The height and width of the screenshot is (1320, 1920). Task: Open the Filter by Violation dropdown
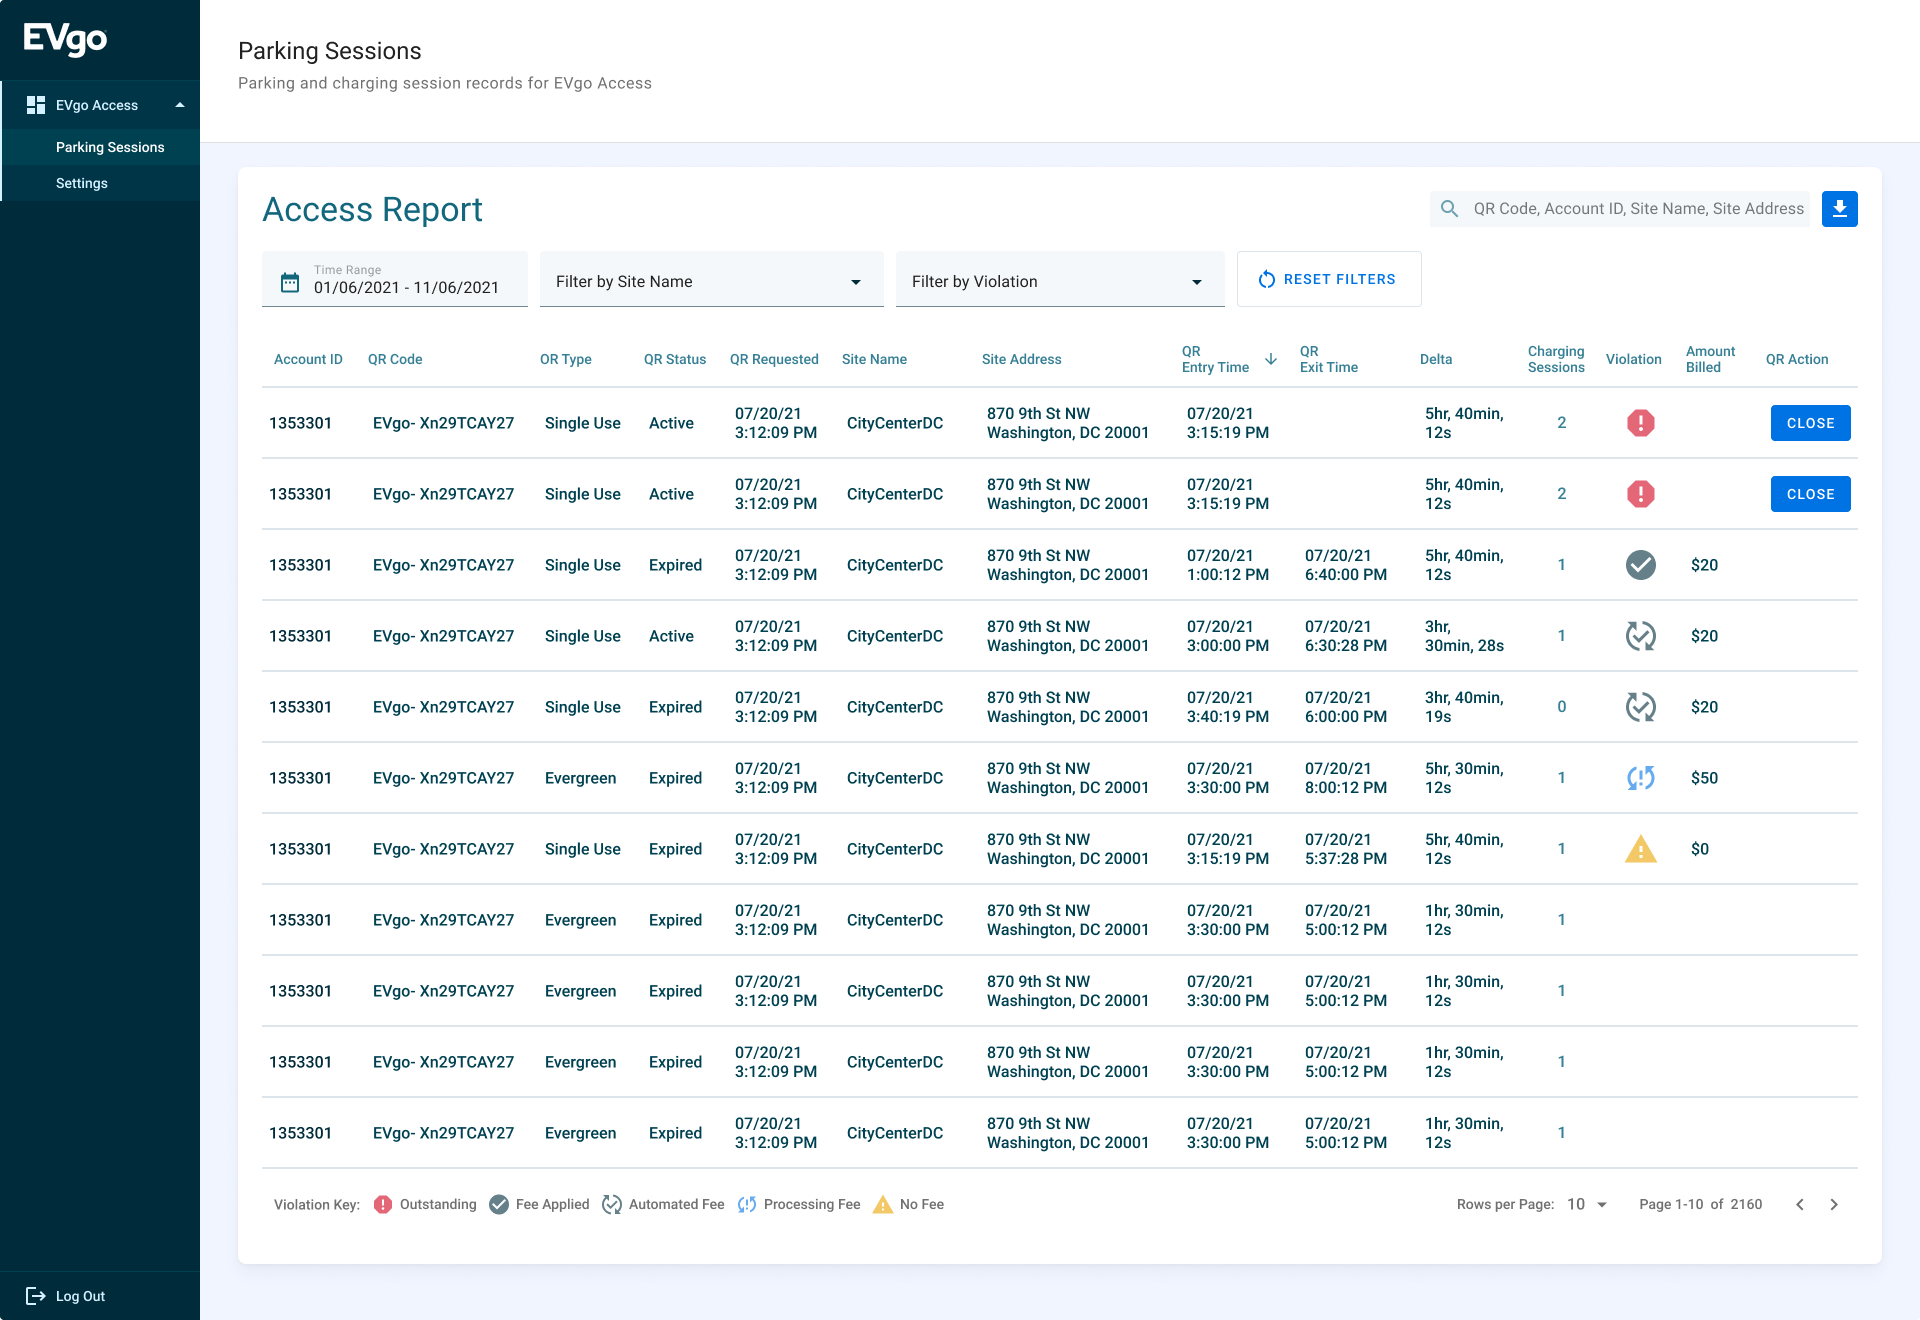coord(1059,281)
